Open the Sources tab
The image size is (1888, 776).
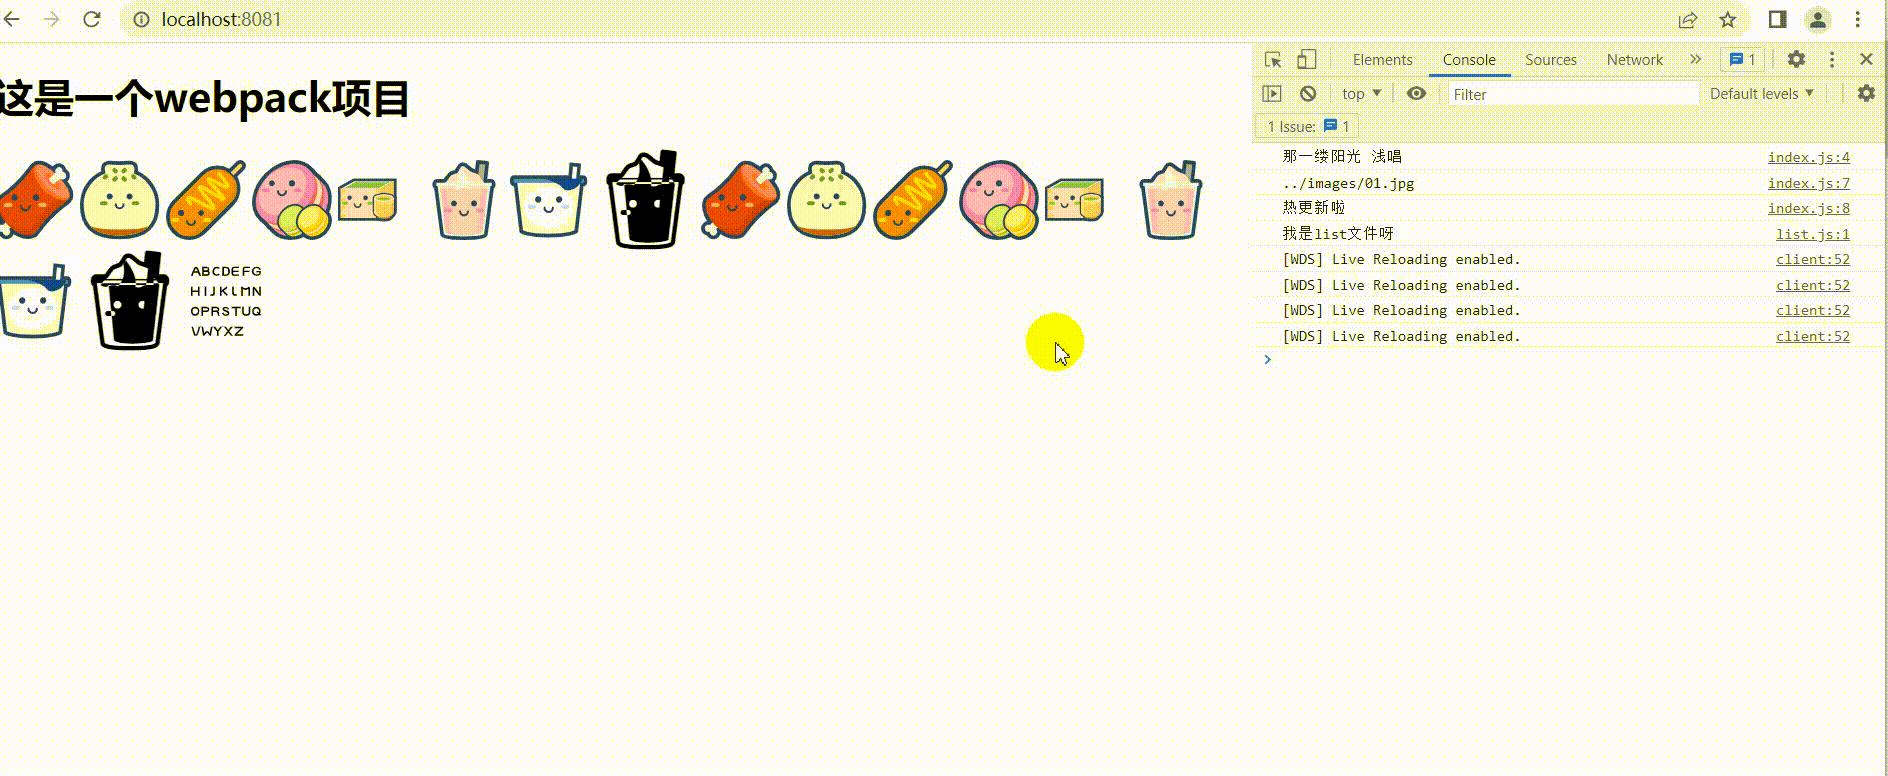click(1551, 60)
